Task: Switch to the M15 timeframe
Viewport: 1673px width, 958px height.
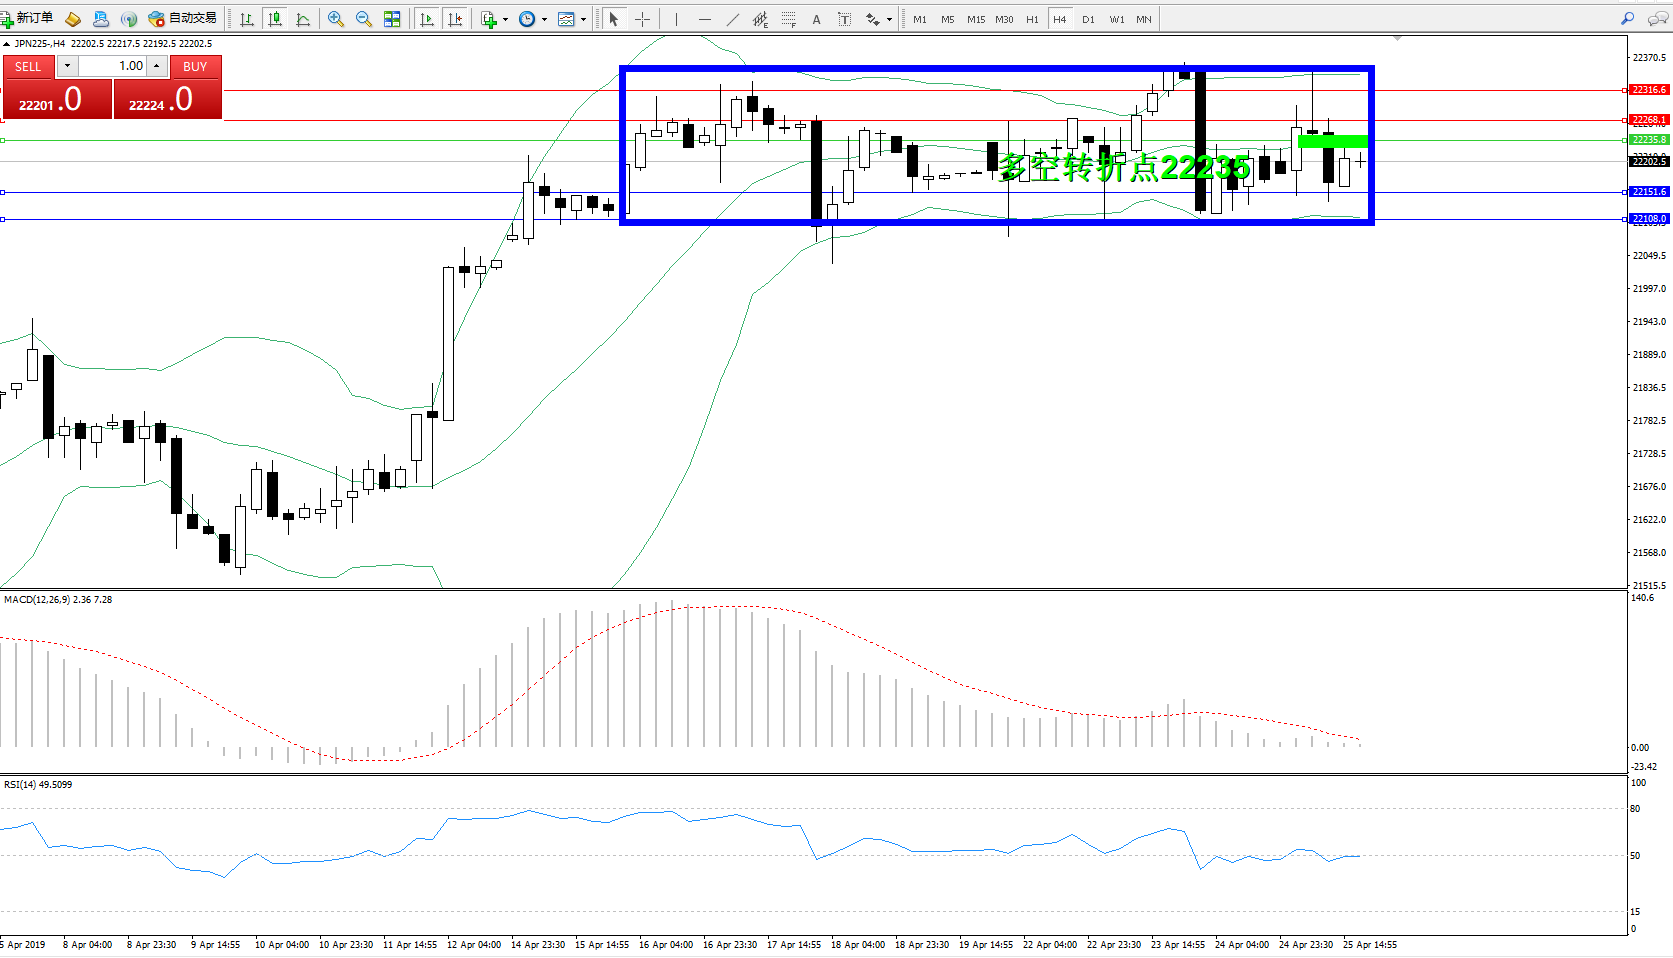Action: coord(975,19)
